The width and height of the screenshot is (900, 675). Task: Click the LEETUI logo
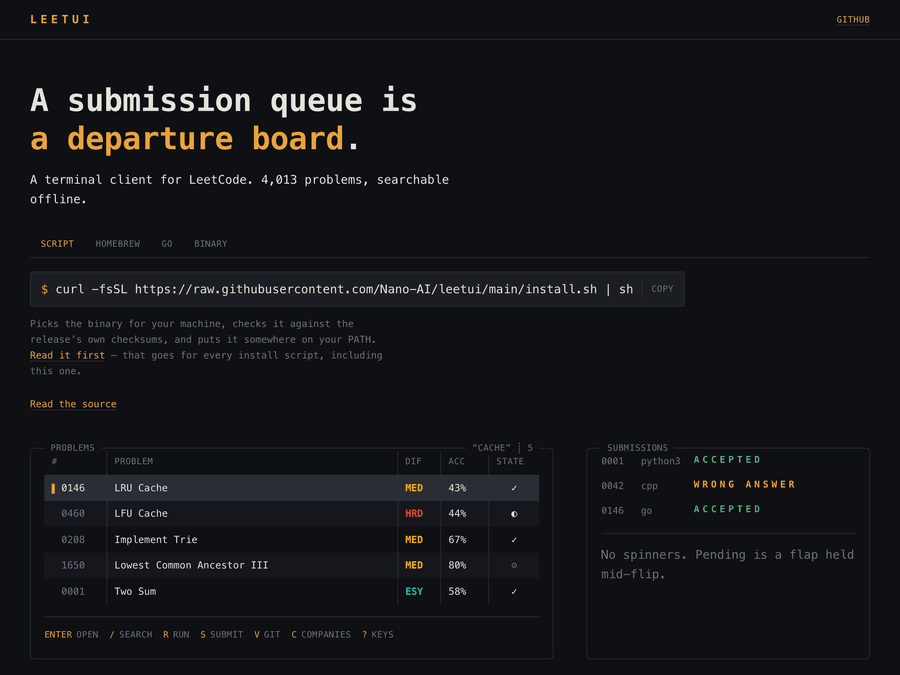click(60, 20)
